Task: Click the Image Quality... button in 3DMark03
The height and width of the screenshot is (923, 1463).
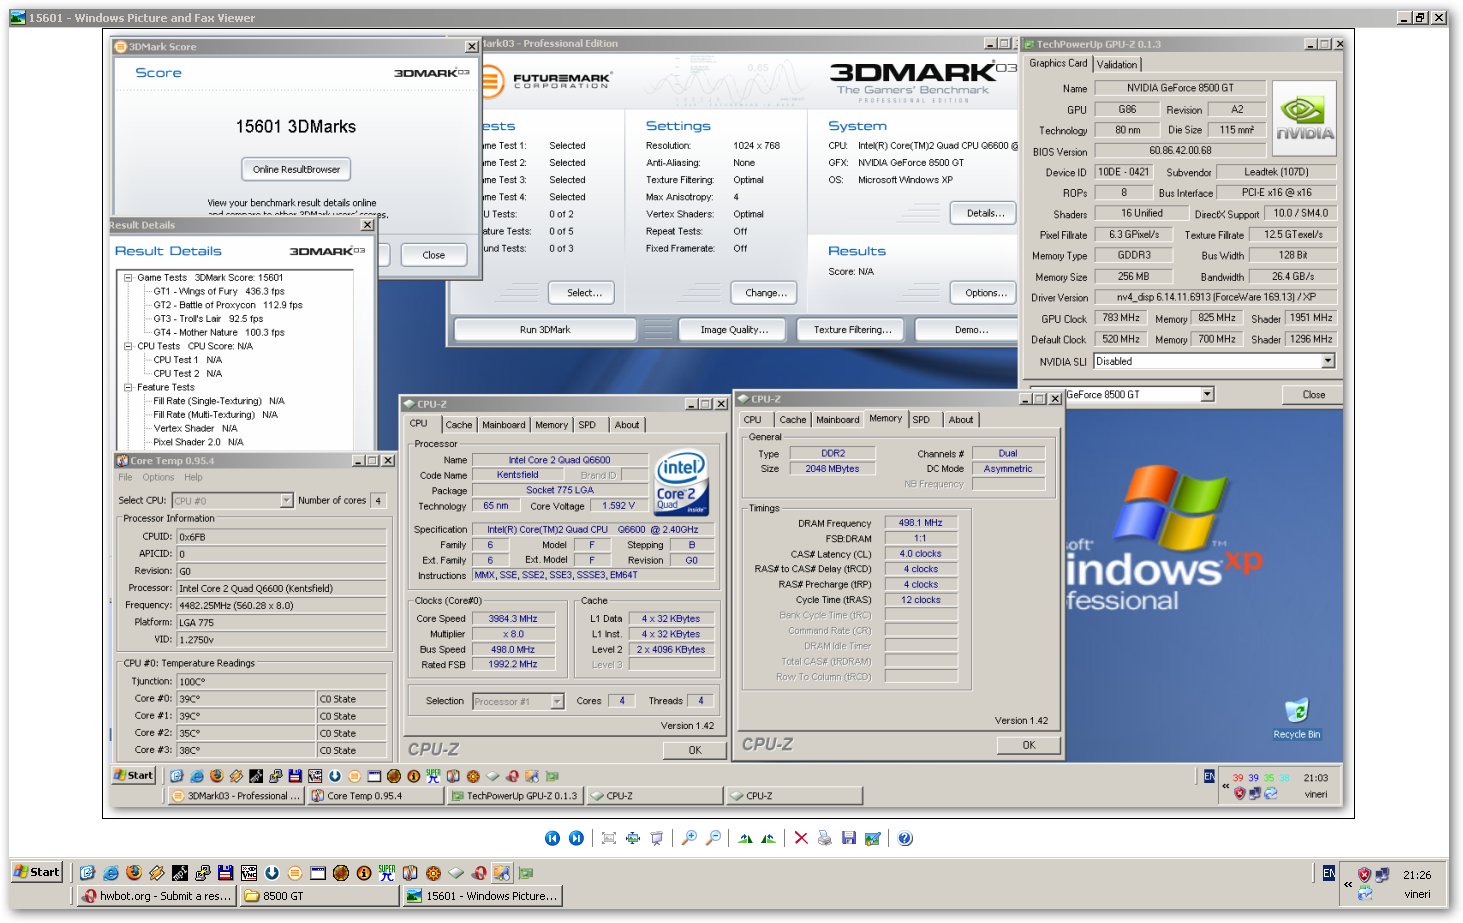Action: coord(734,329)
